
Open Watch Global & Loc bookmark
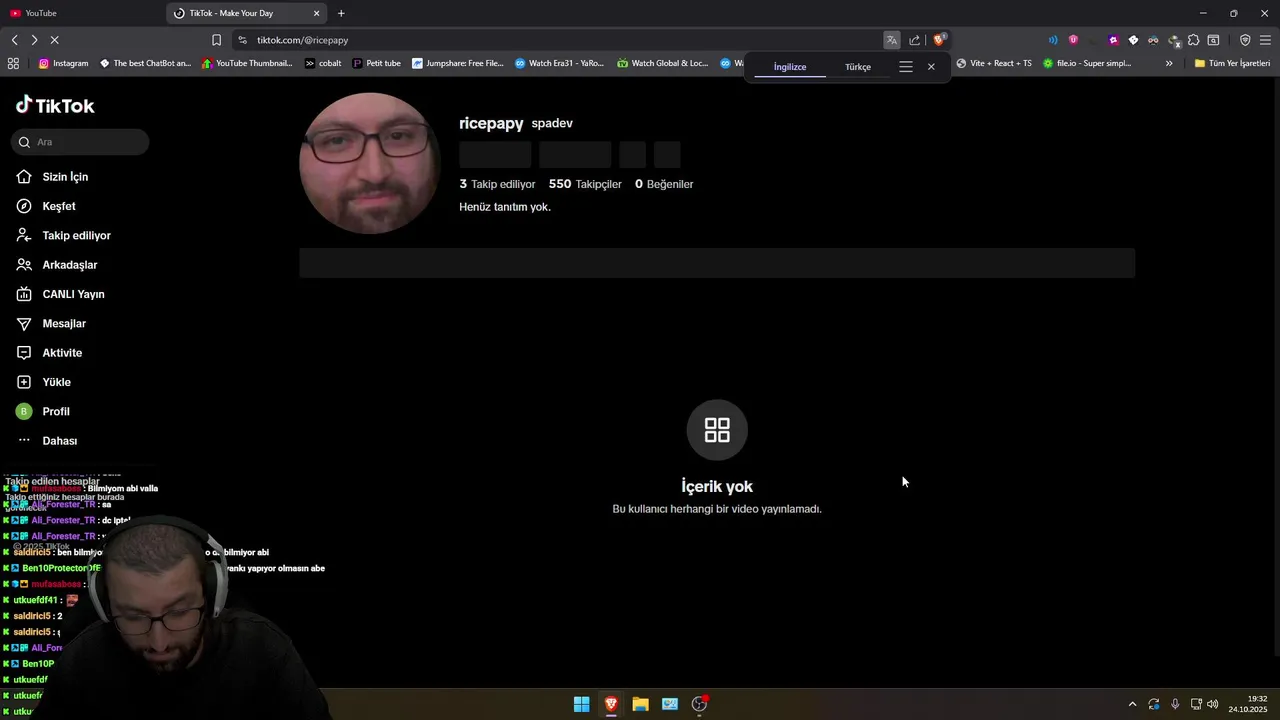tap(663, 63)
